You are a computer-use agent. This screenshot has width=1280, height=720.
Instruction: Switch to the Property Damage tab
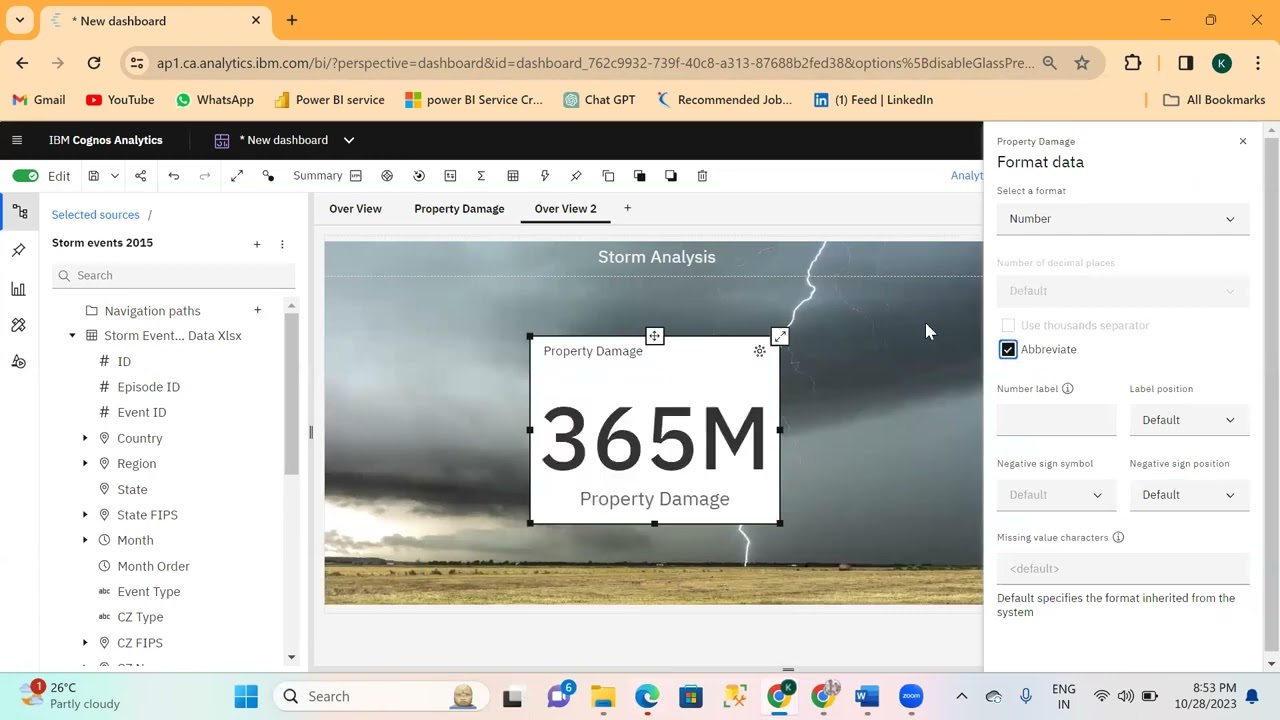pos(459,209)
